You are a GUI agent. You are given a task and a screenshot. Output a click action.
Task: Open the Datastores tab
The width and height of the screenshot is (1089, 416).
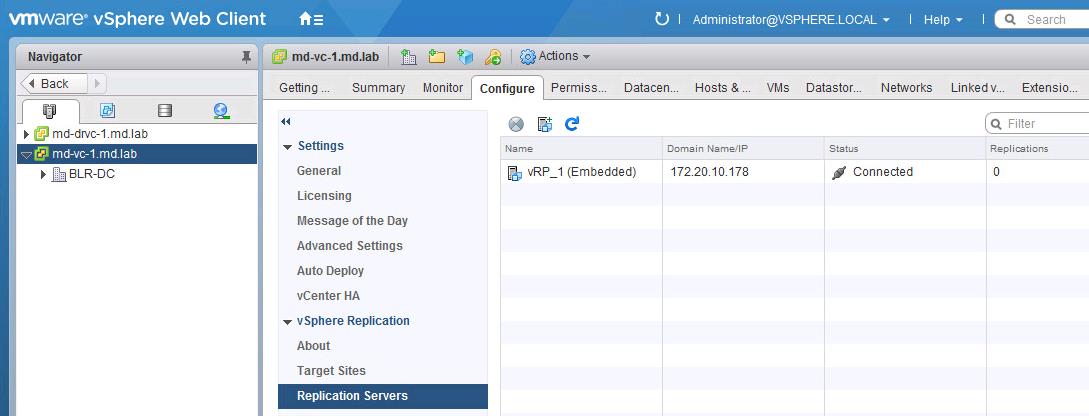click(x=833, y=88)
